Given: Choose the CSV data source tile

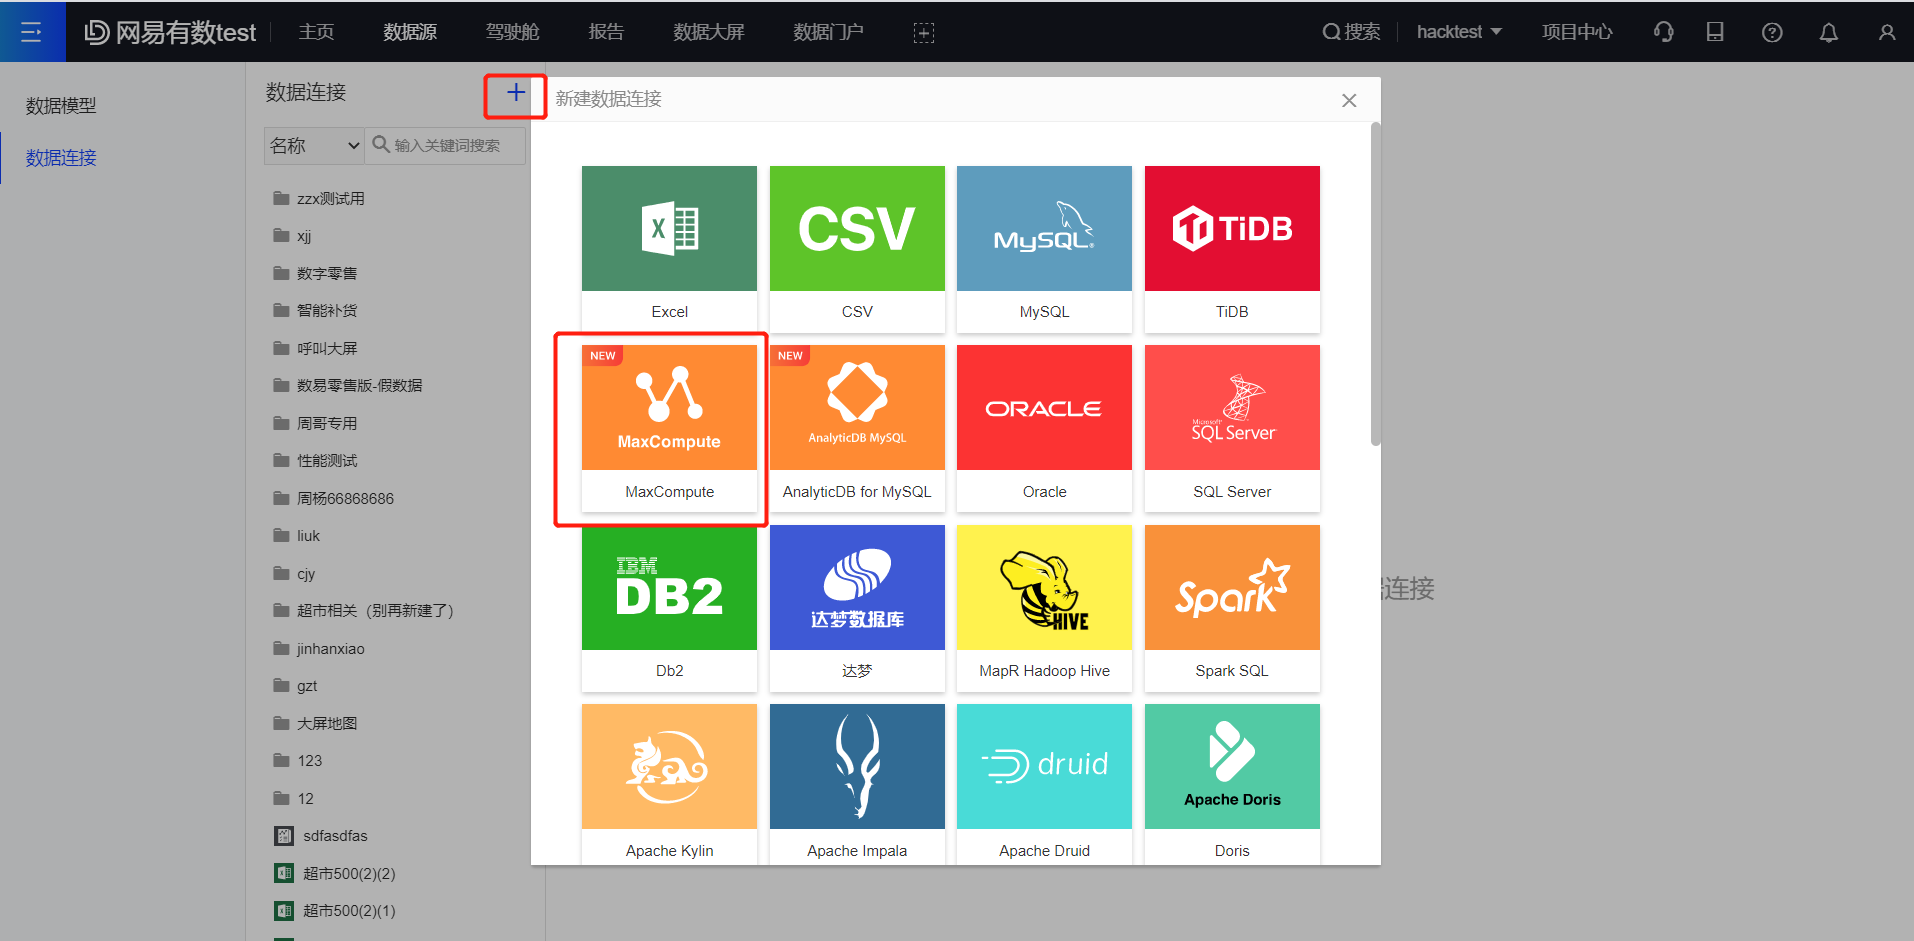Looking at the screenshot, I should point(857,249).
